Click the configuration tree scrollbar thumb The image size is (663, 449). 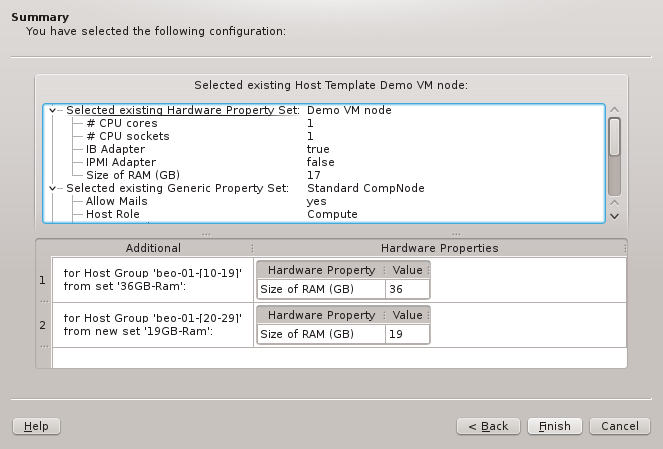[x=615, y=137]
